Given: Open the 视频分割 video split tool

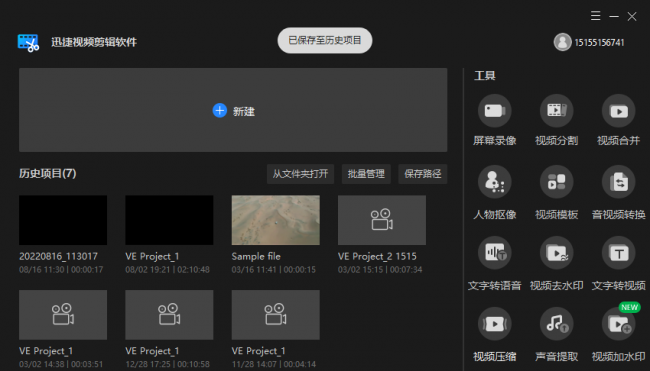Looking at the screenshot, I should 556,111.
